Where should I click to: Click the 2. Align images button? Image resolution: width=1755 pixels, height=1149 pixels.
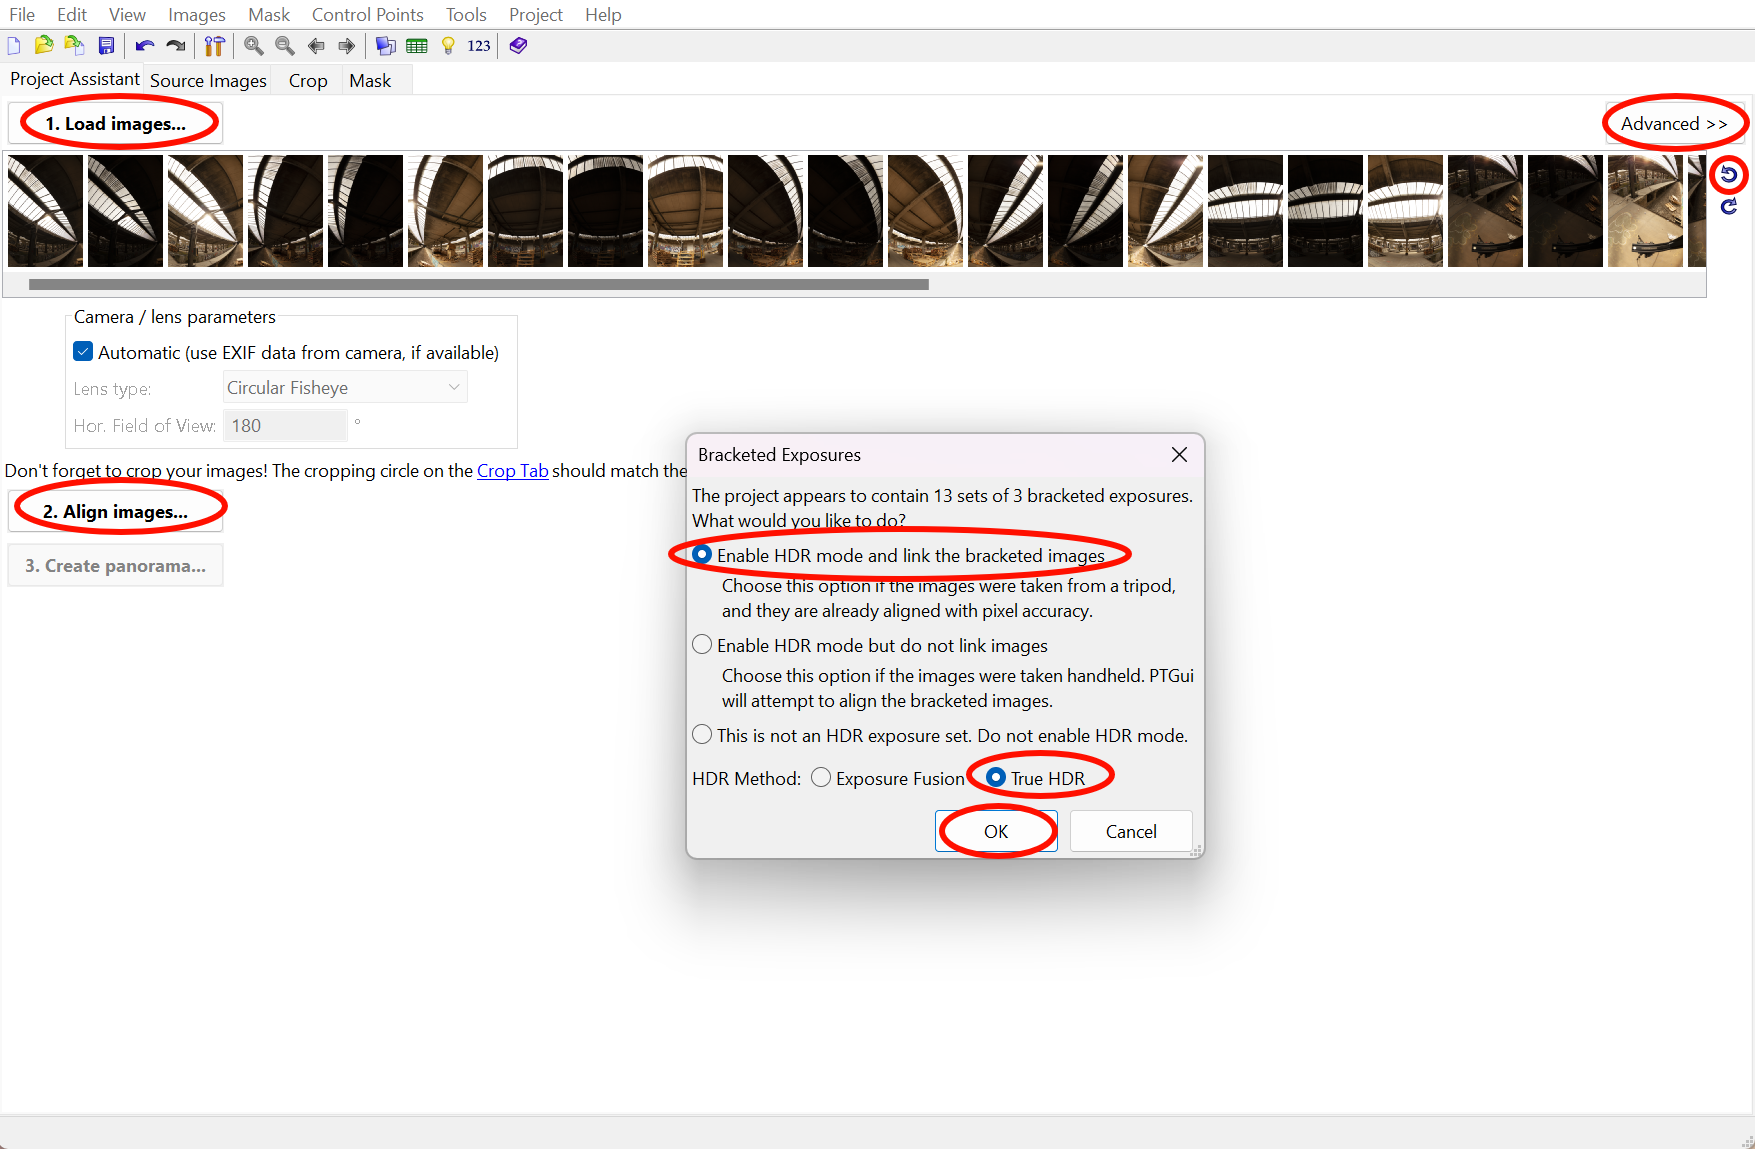115,512
